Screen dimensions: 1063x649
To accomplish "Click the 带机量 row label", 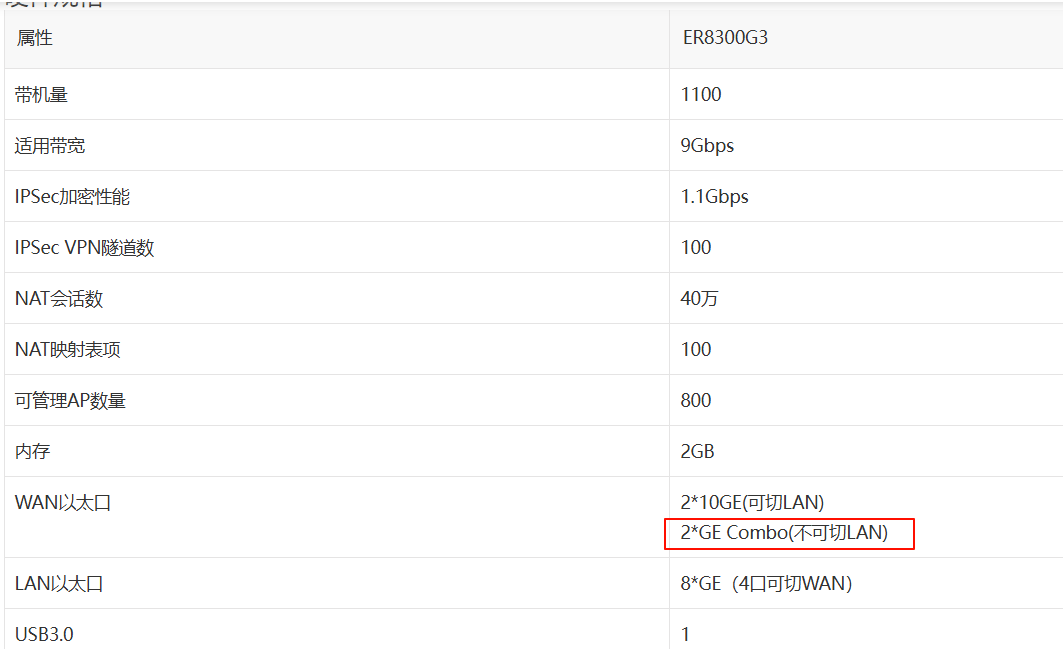I will point(42,95).
